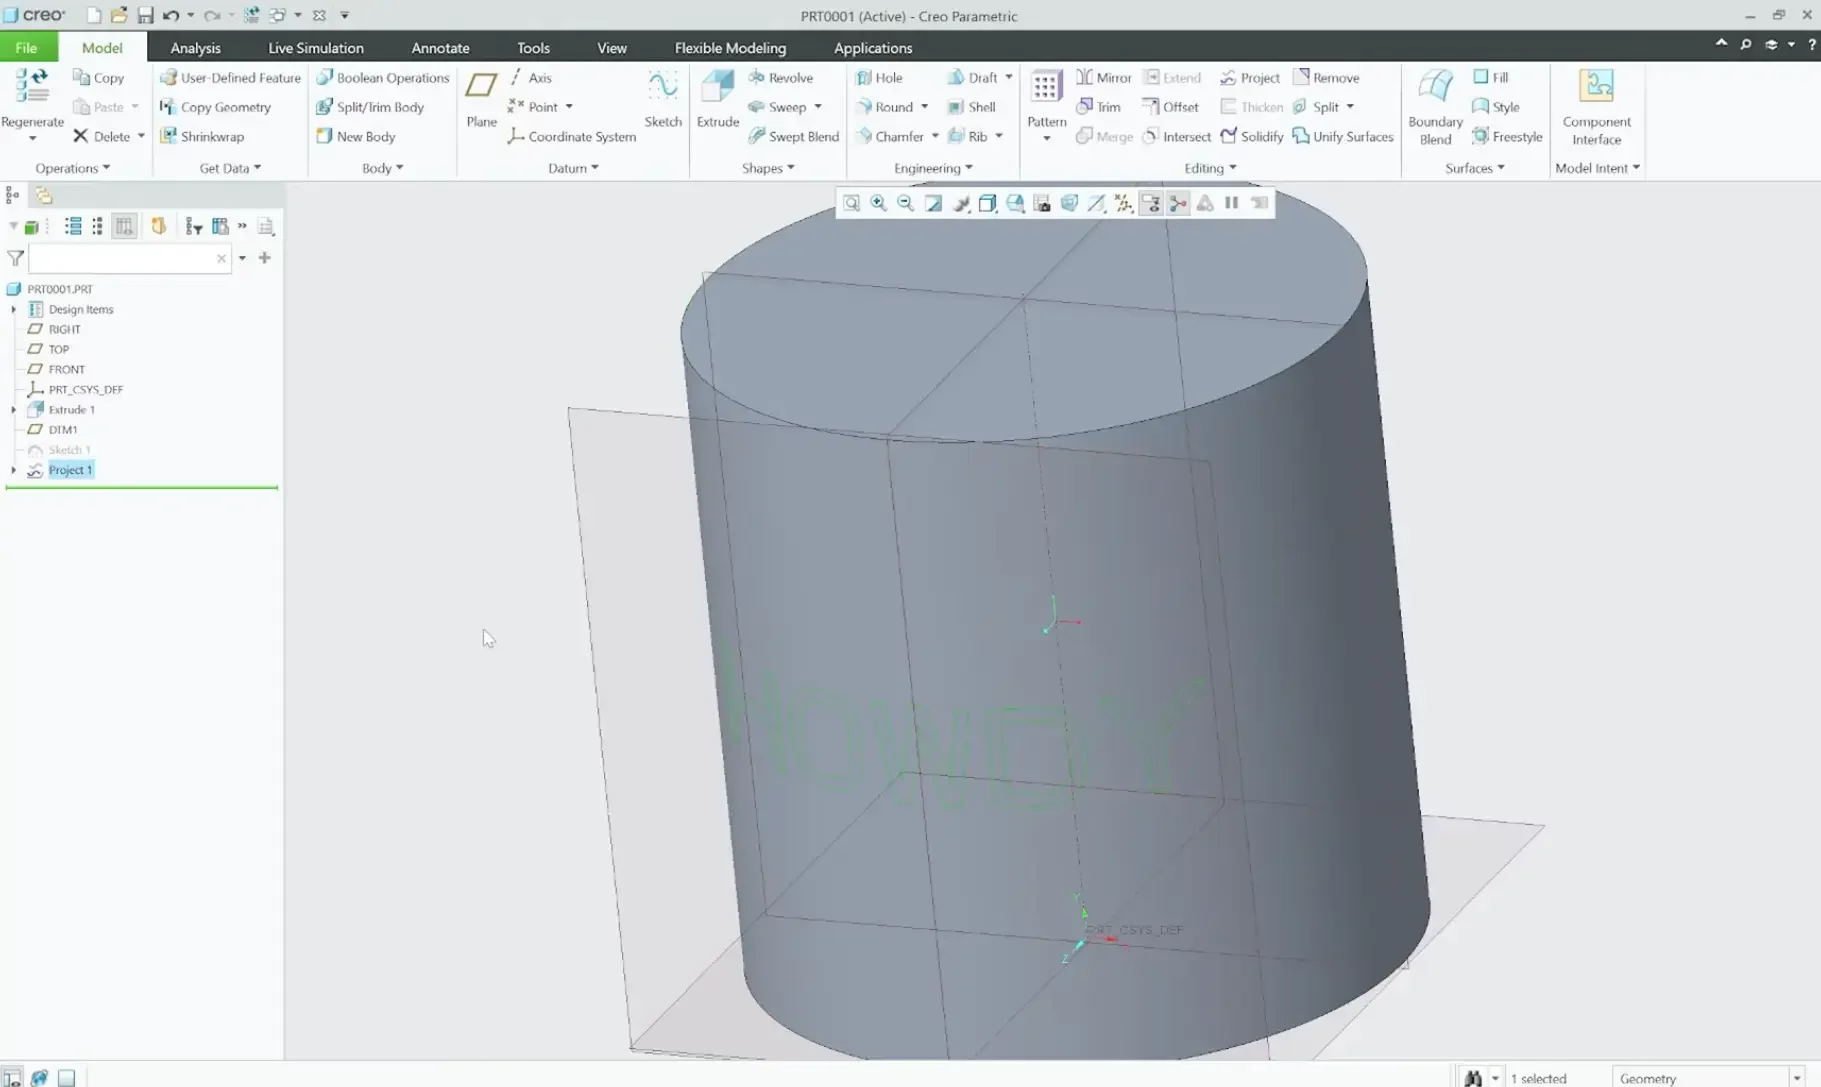Click the Repaint icon in graphics toolbar
1821x1087 pixels.
(933, 203)
